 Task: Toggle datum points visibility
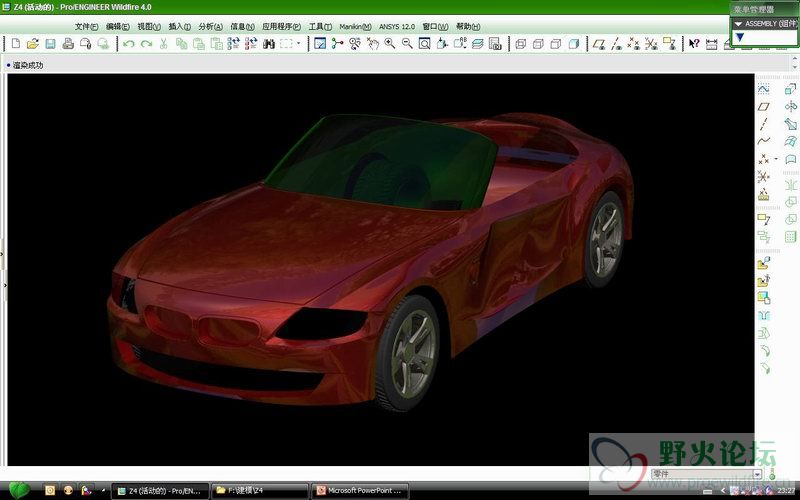[x=634, y=44]
